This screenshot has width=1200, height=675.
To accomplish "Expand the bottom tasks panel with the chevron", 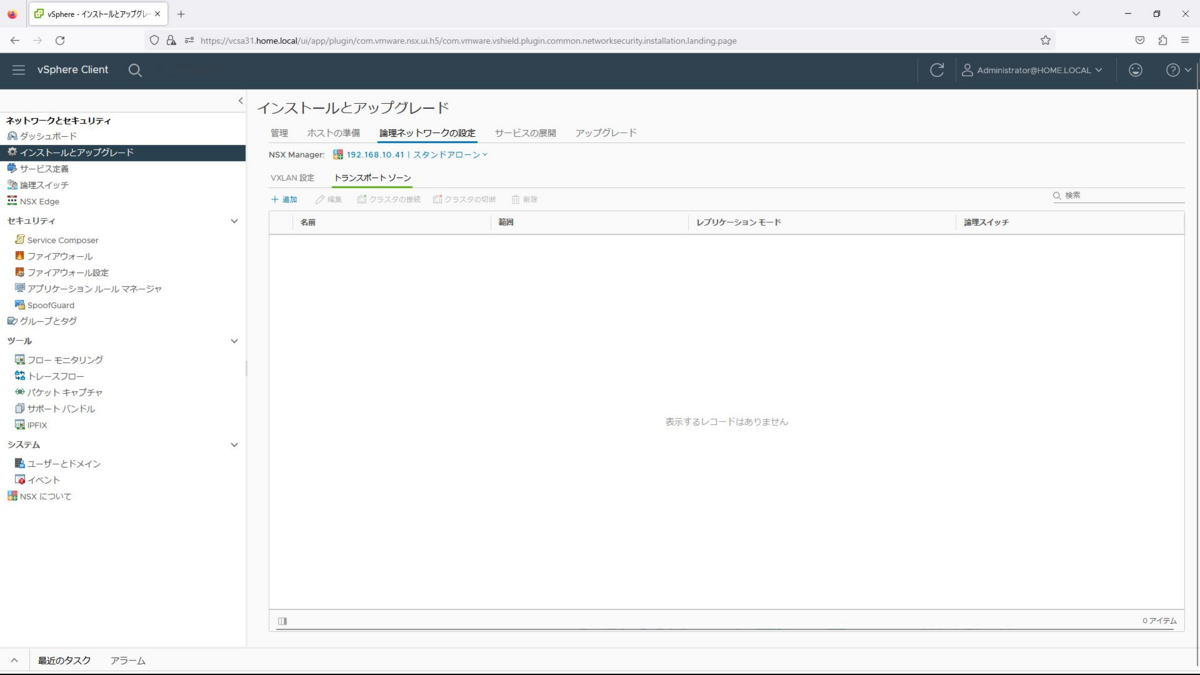I will (14, 661).
